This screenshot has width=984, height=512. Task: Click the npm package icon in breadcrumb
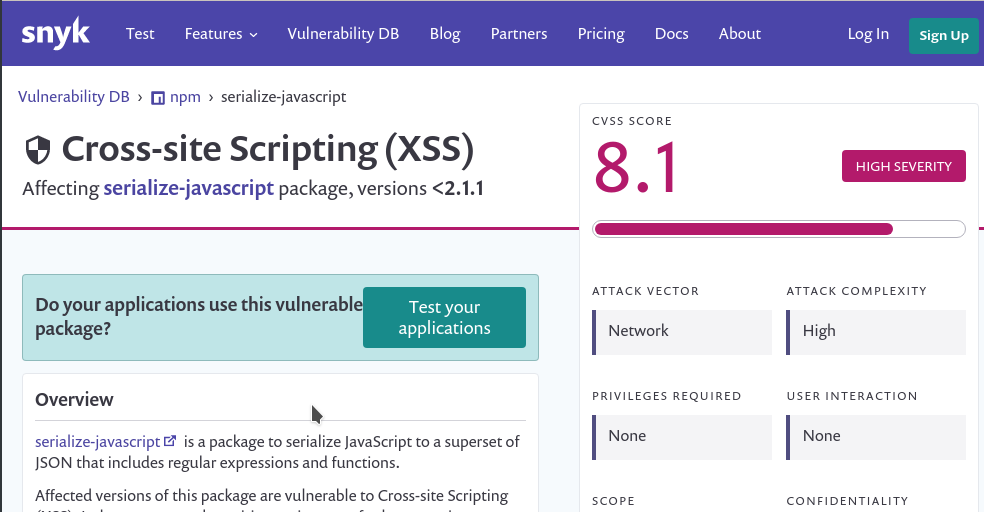point(158,98)
